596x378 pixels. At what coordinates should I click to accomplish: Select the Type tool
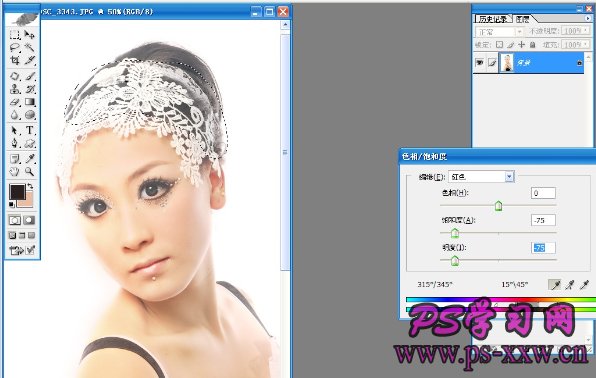pyautogui.click(x=30, y=130)
